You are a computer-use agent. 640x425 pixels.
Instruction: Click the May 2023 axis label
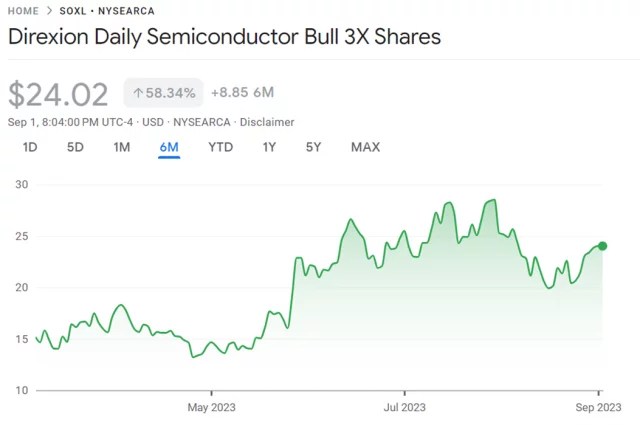211,407
